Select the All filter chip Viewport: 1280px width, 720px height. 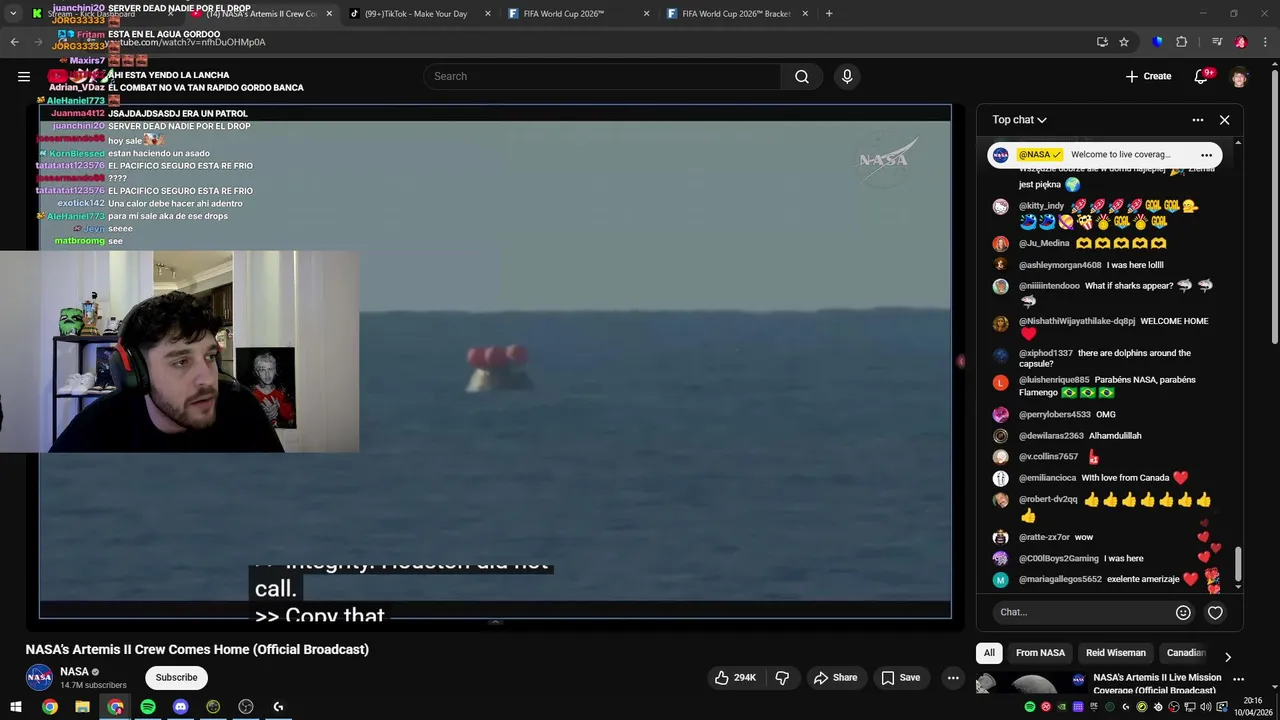pos(989,653)
